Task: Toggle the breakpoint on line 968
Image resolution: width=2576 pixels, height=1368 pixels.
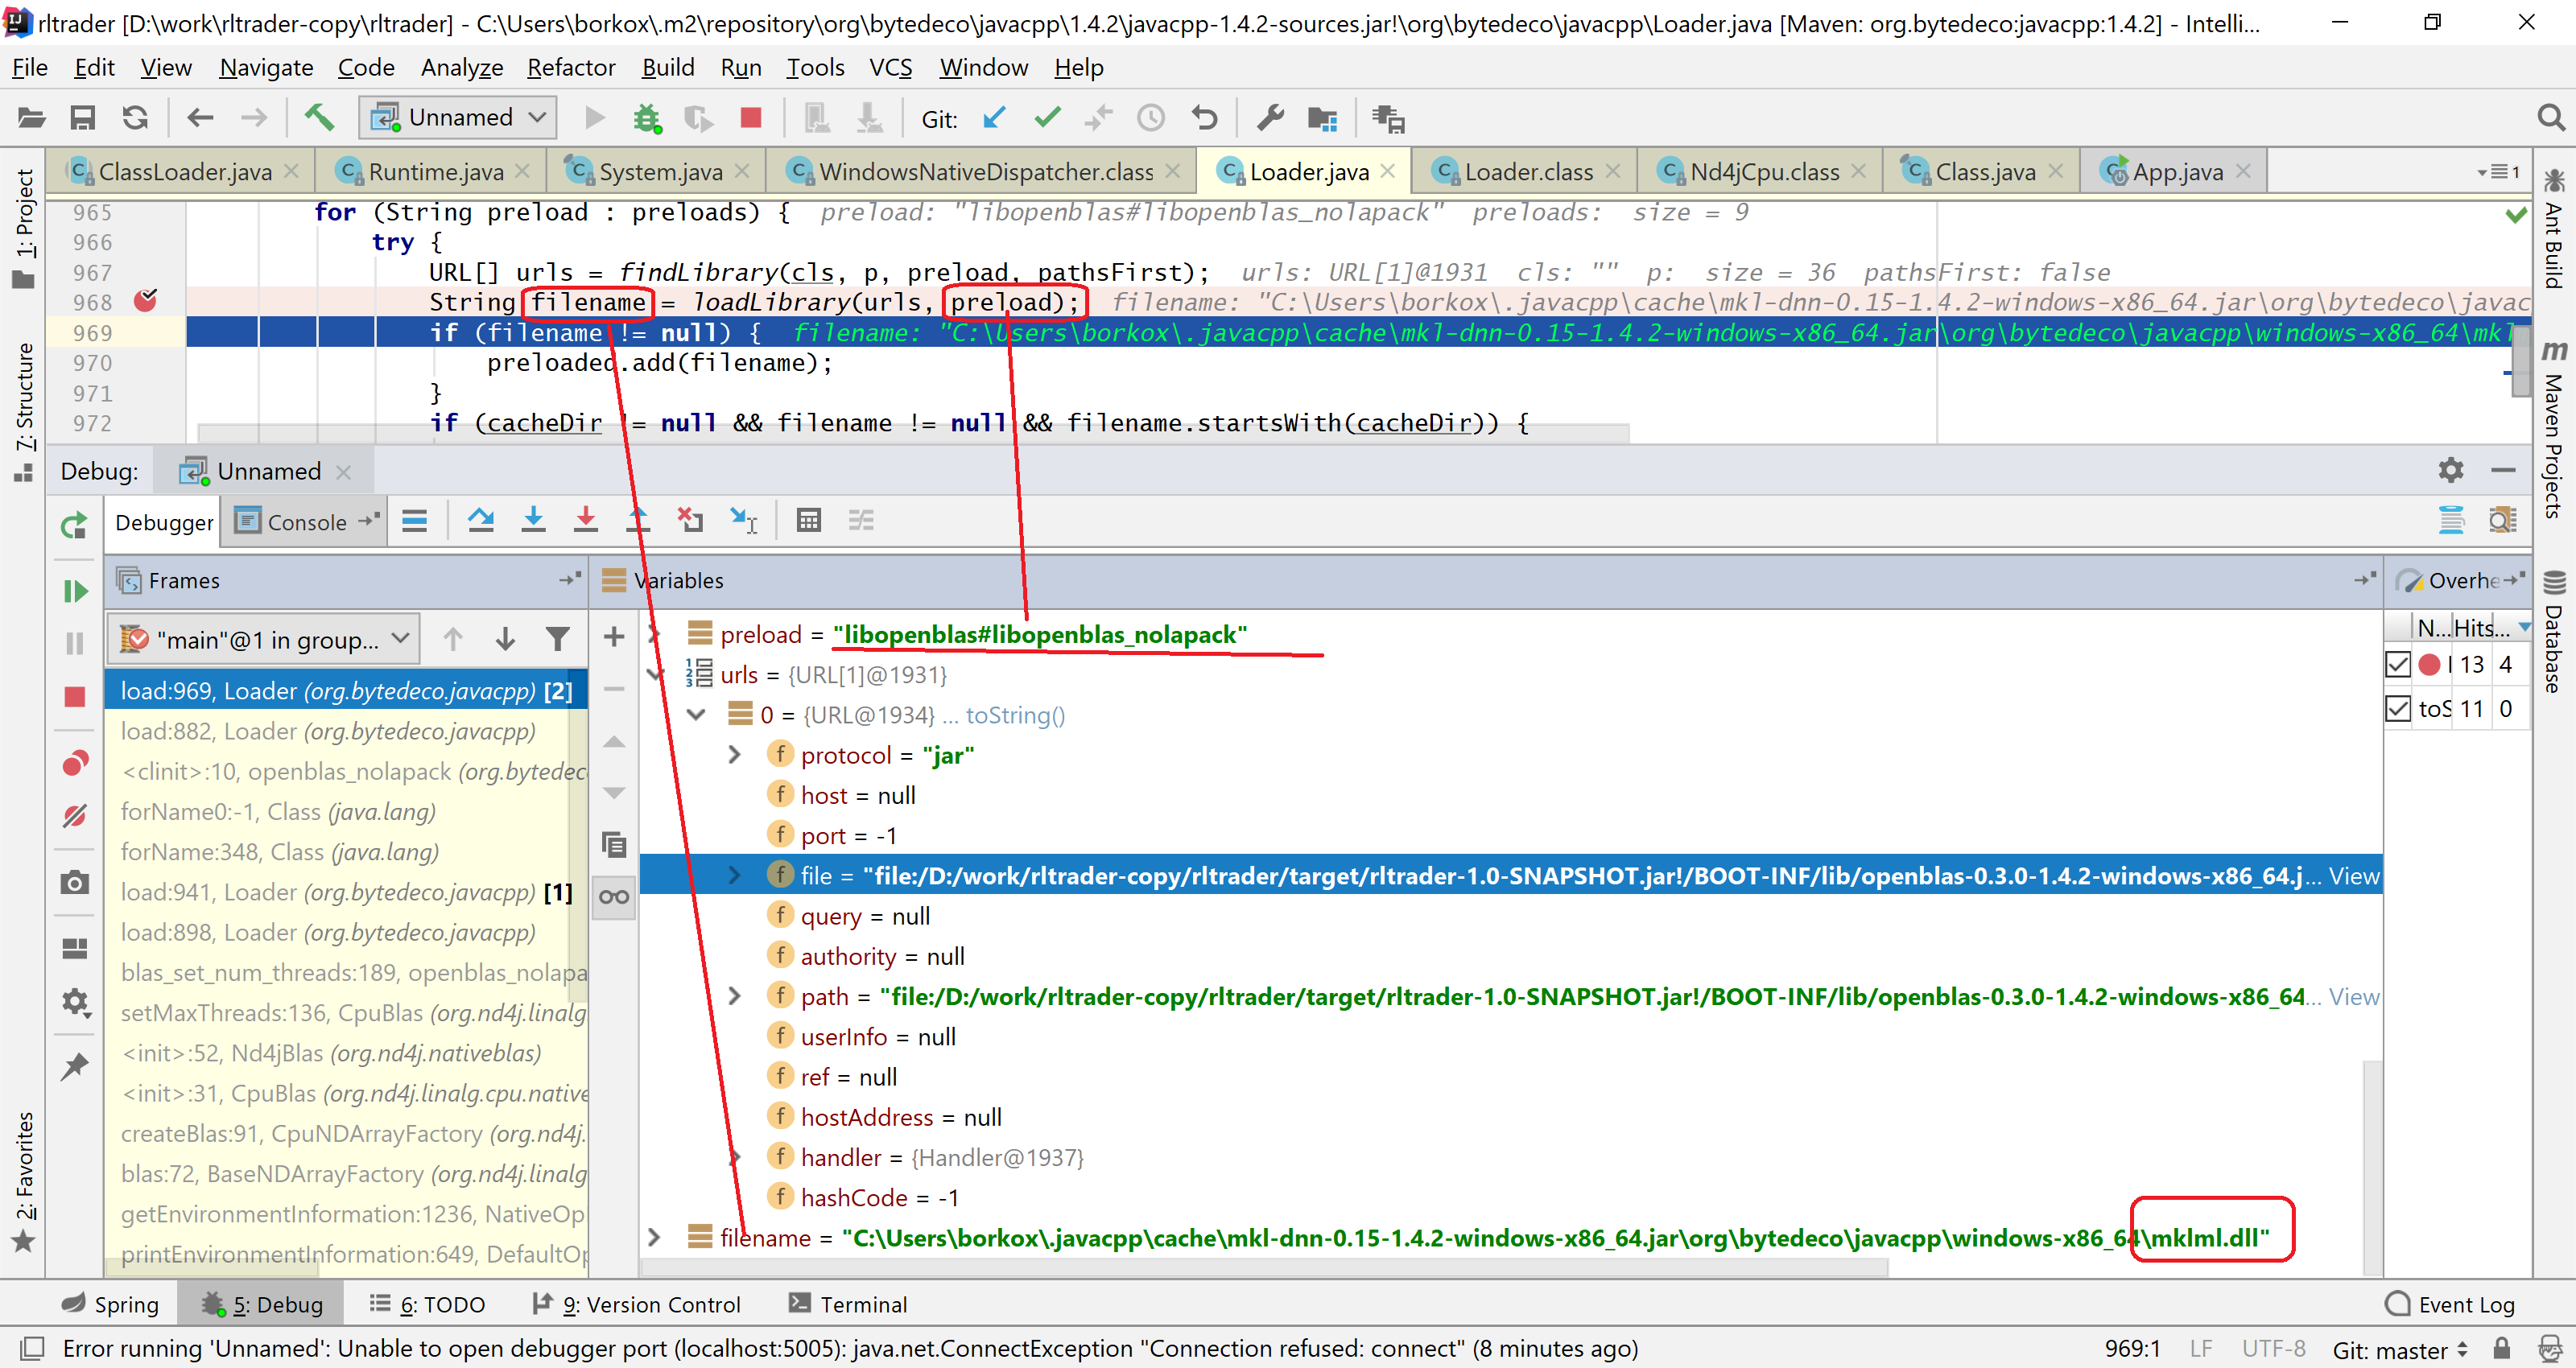Action: point(146,301)
